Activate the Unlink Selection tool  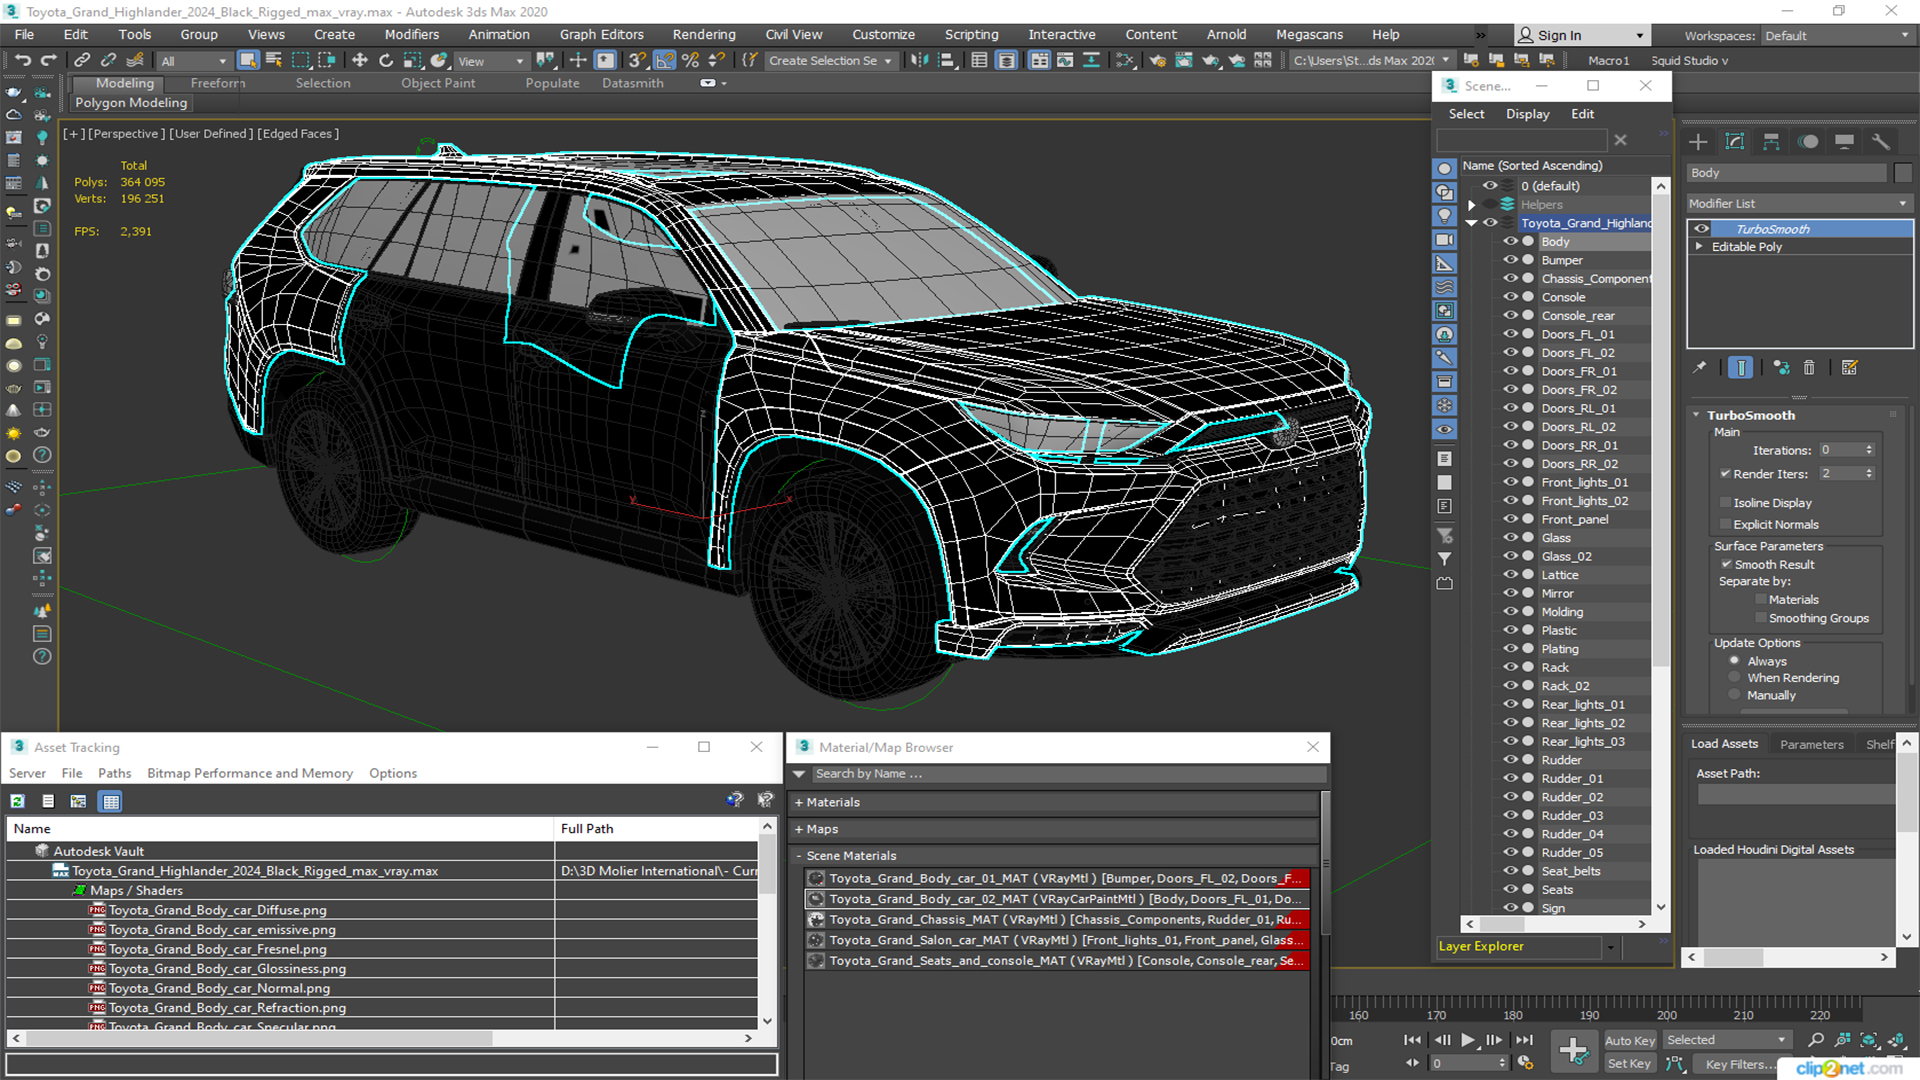109,61
